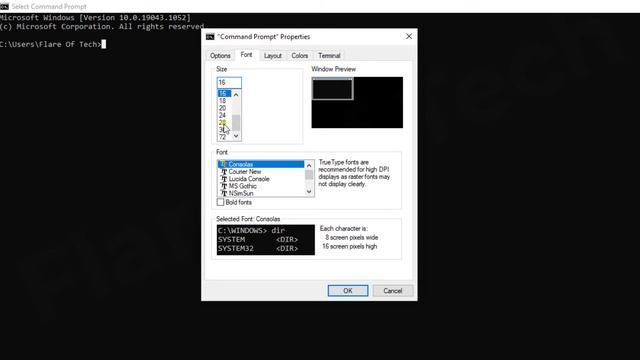Click TrueType icon beside Lucida Console

pyautogui.click(x=224, y=179)
